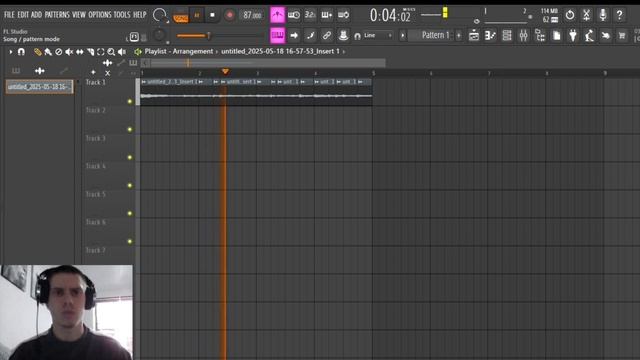Open the TOOLS menu
The image size is (640, 360).
pos(122,15)
